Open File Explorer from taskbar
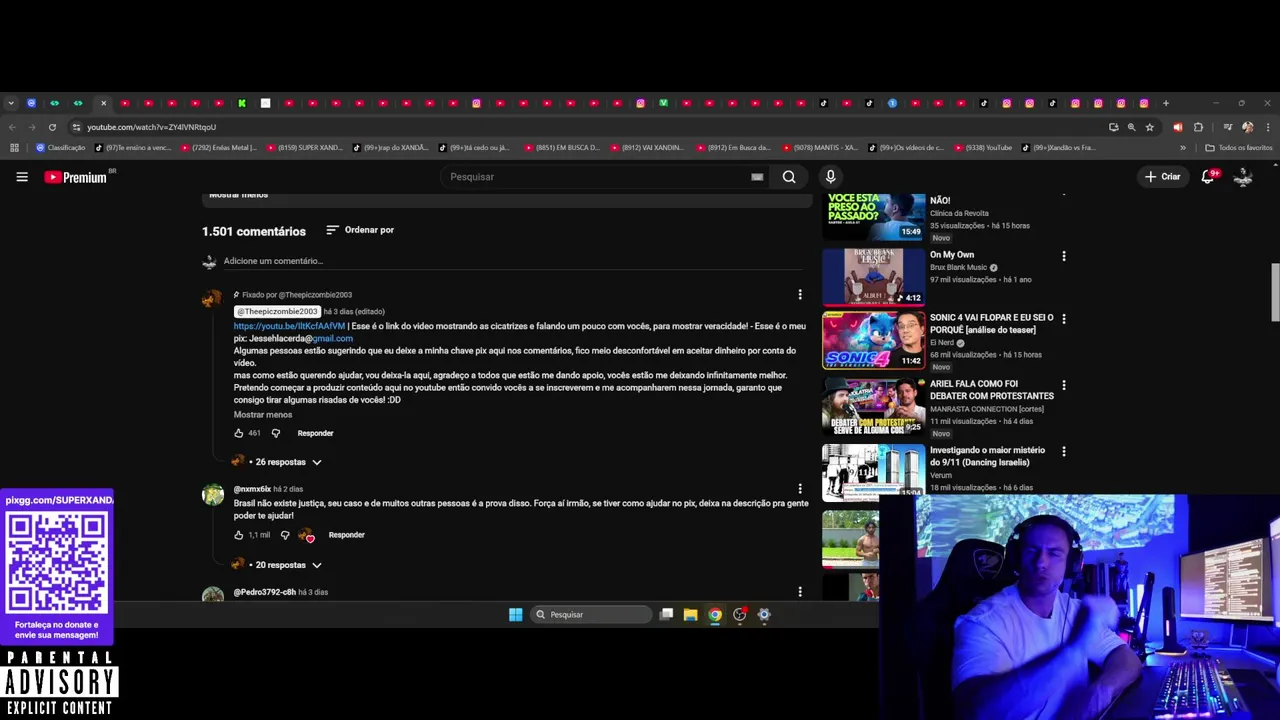The image size is (1280, 720). tap(690, 615)
